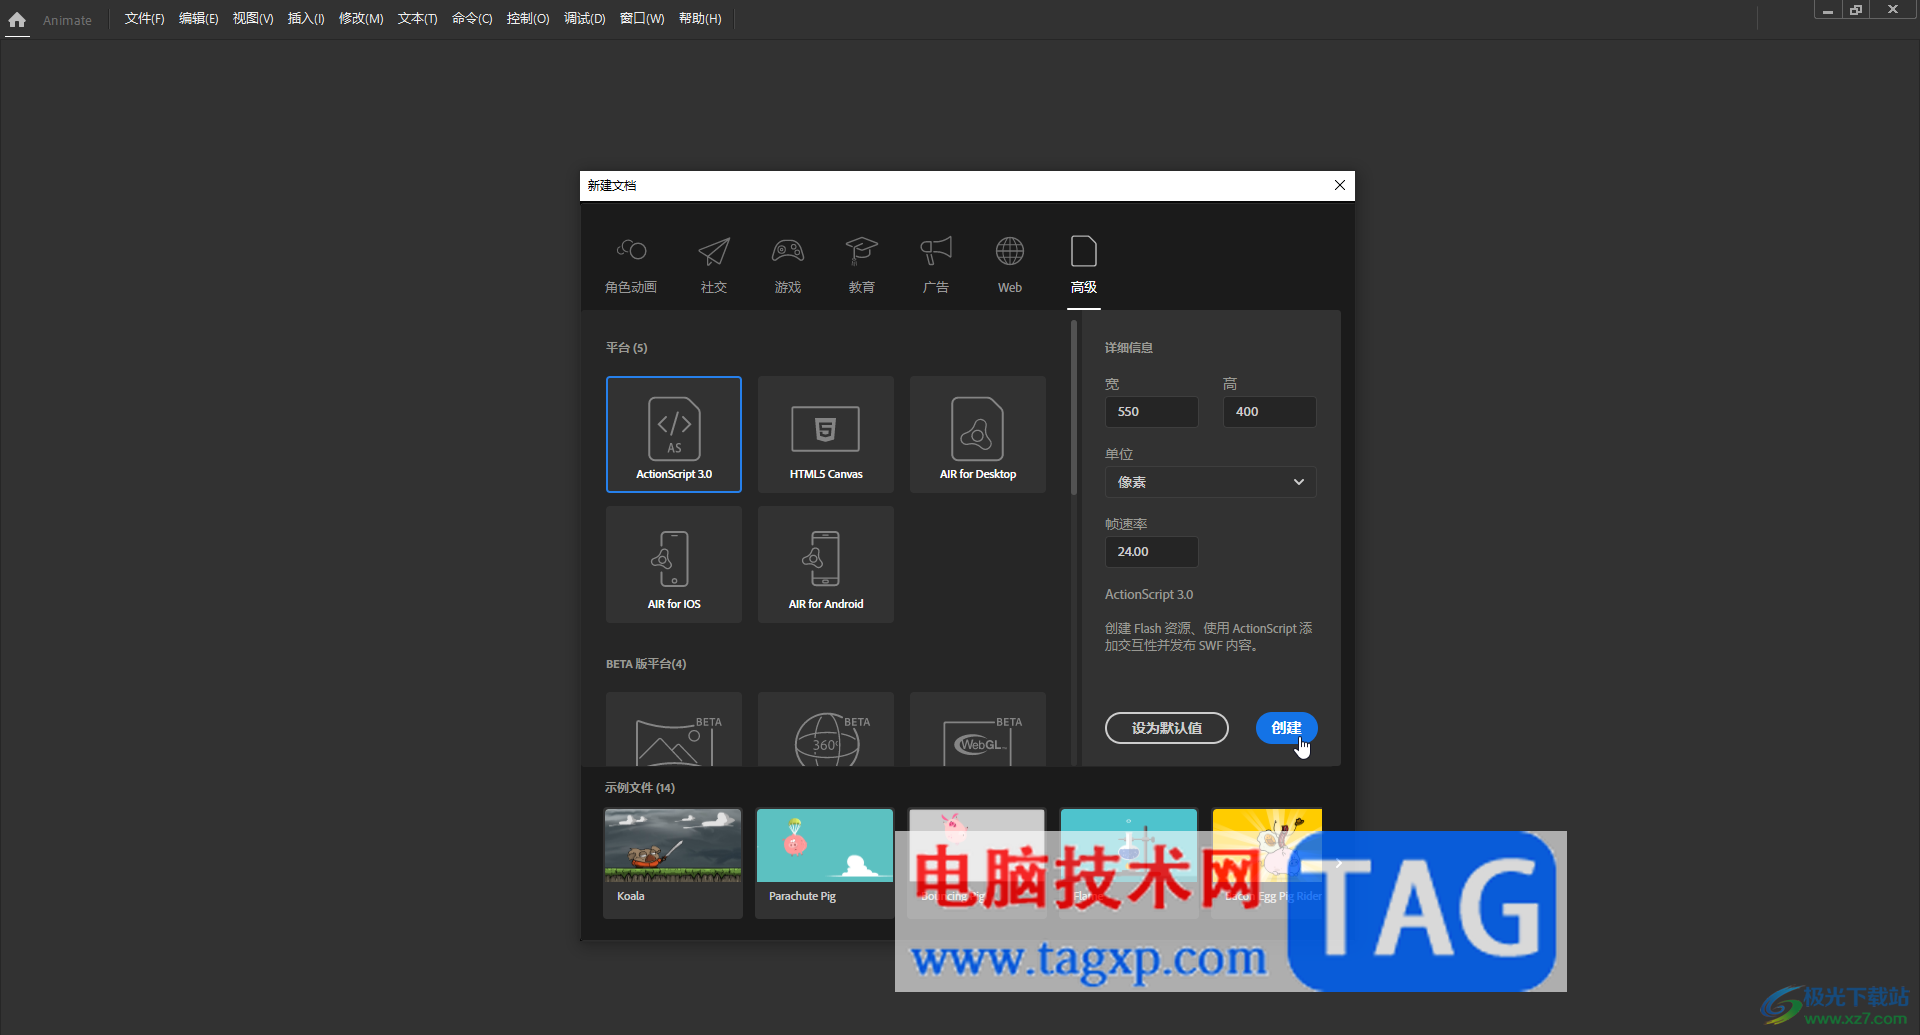Select the 教育 graduation cap category
The width and height of the screenshot is (1920, 1035).
[861, 264]
